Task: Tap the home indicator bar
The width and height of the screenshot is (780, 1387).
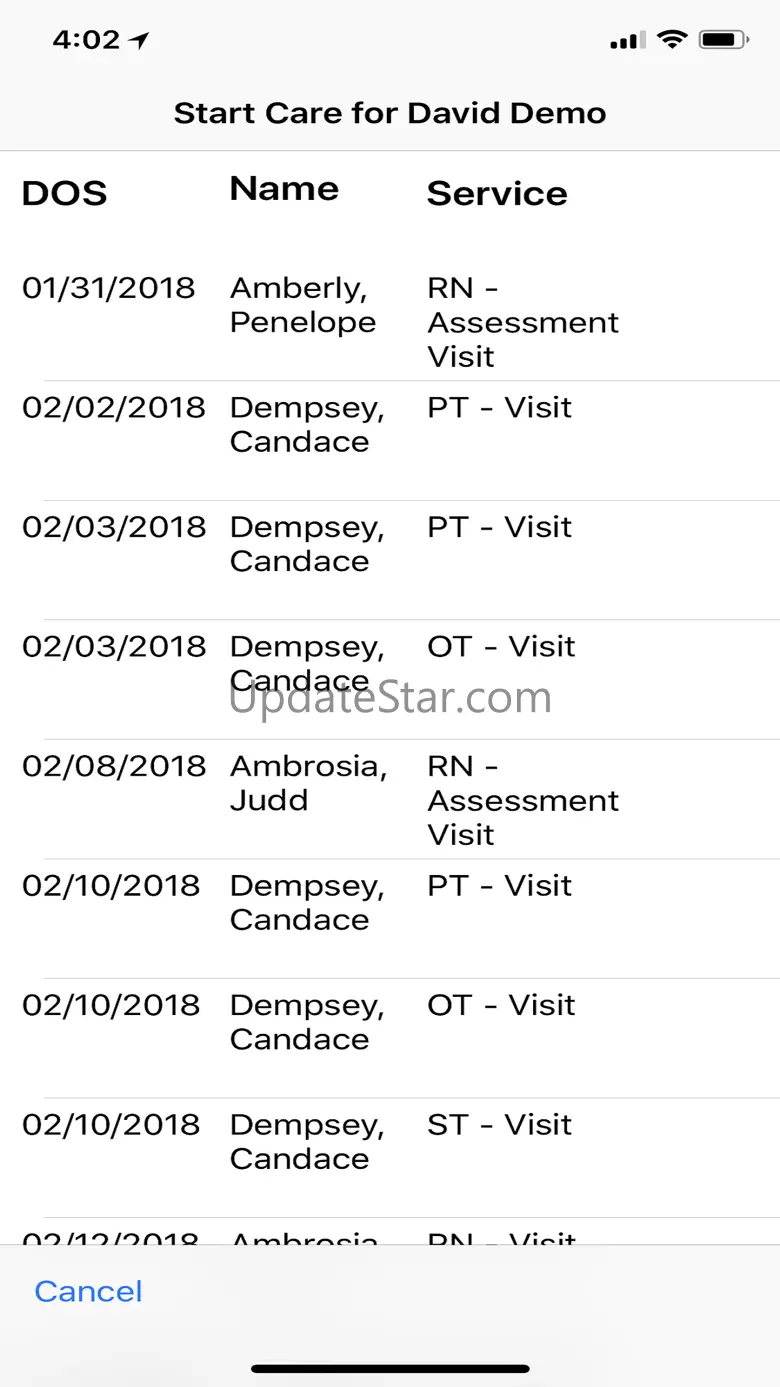Action: point(390,1368)
